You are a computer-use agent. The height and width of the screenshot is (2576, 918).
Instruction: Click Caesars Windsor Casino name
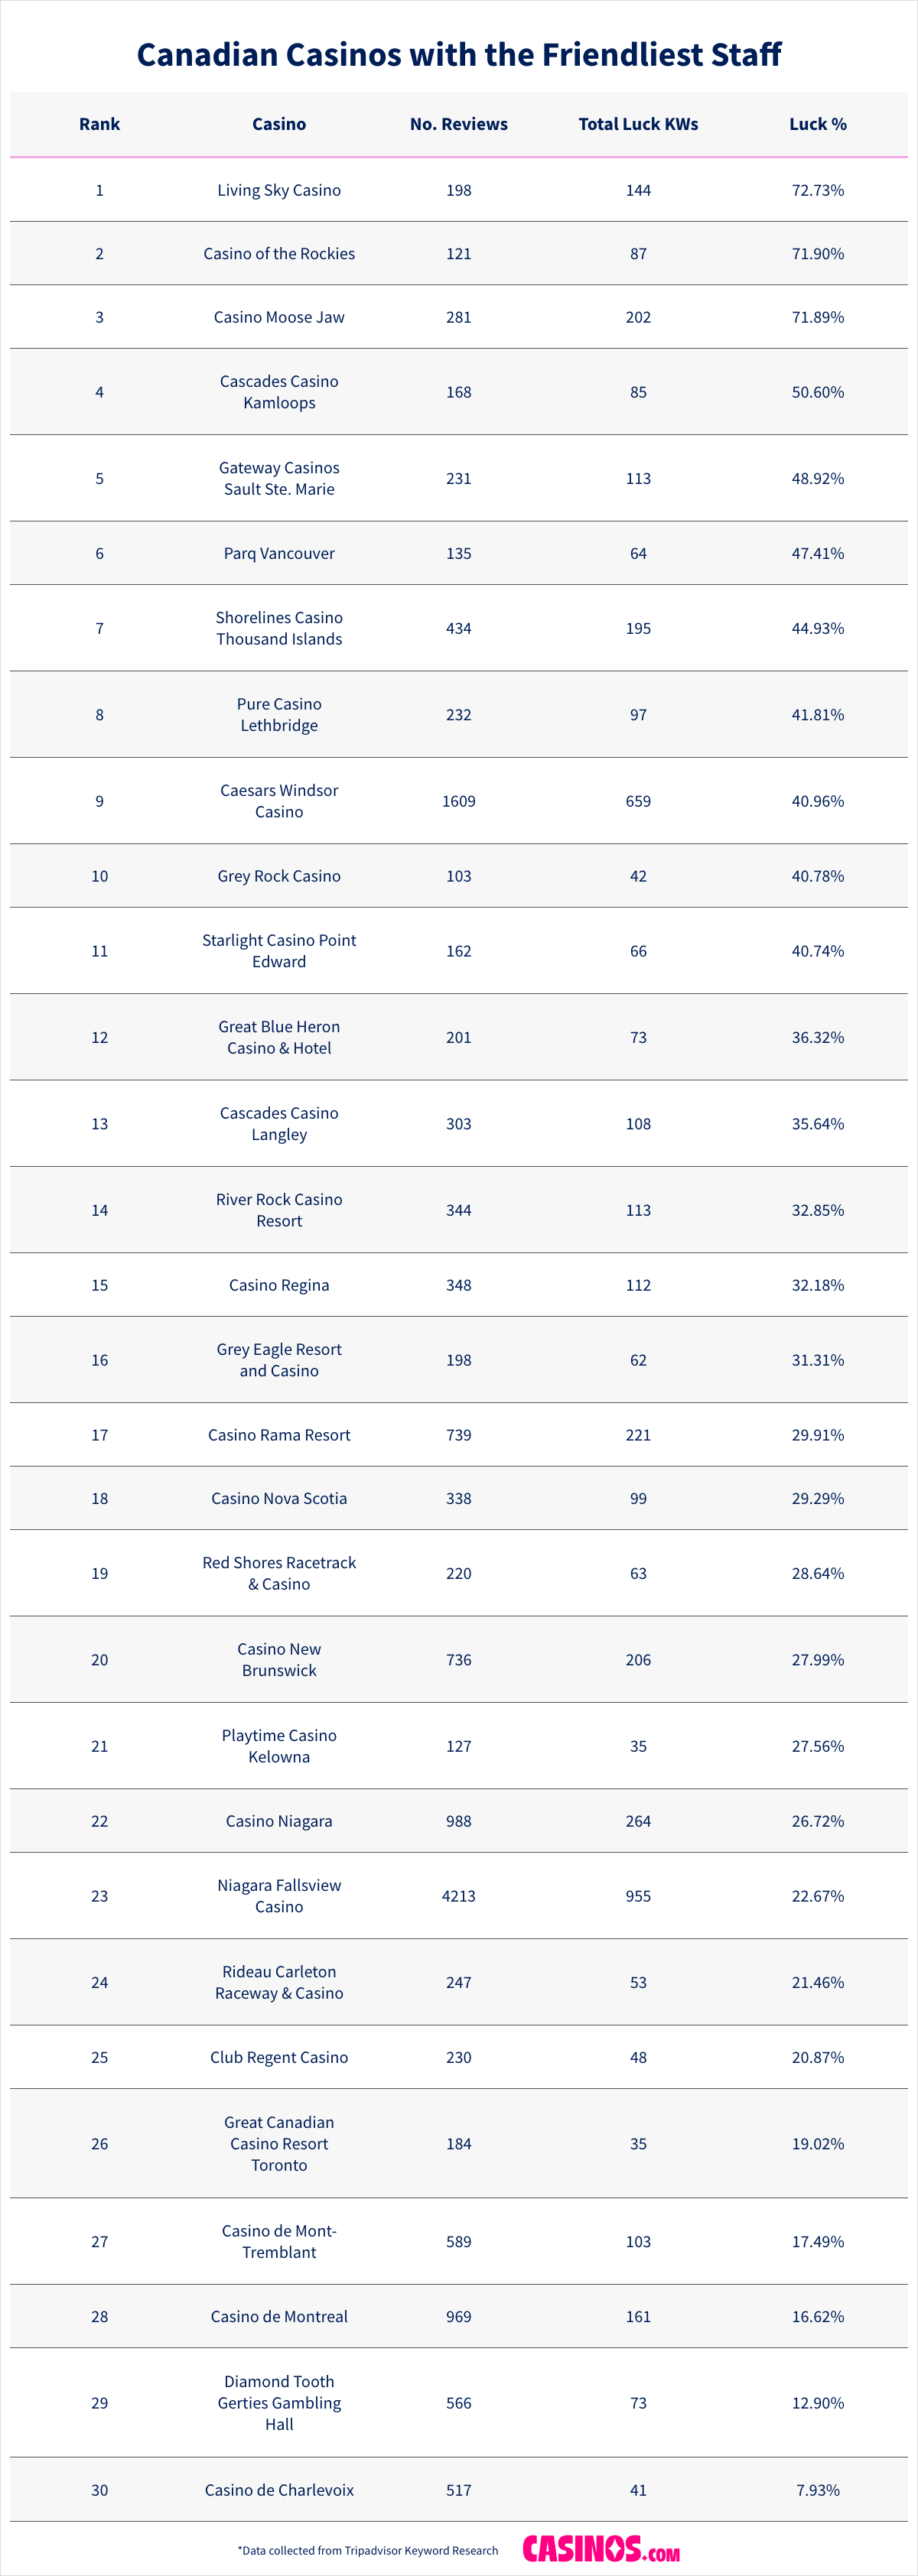pos(279,801)
